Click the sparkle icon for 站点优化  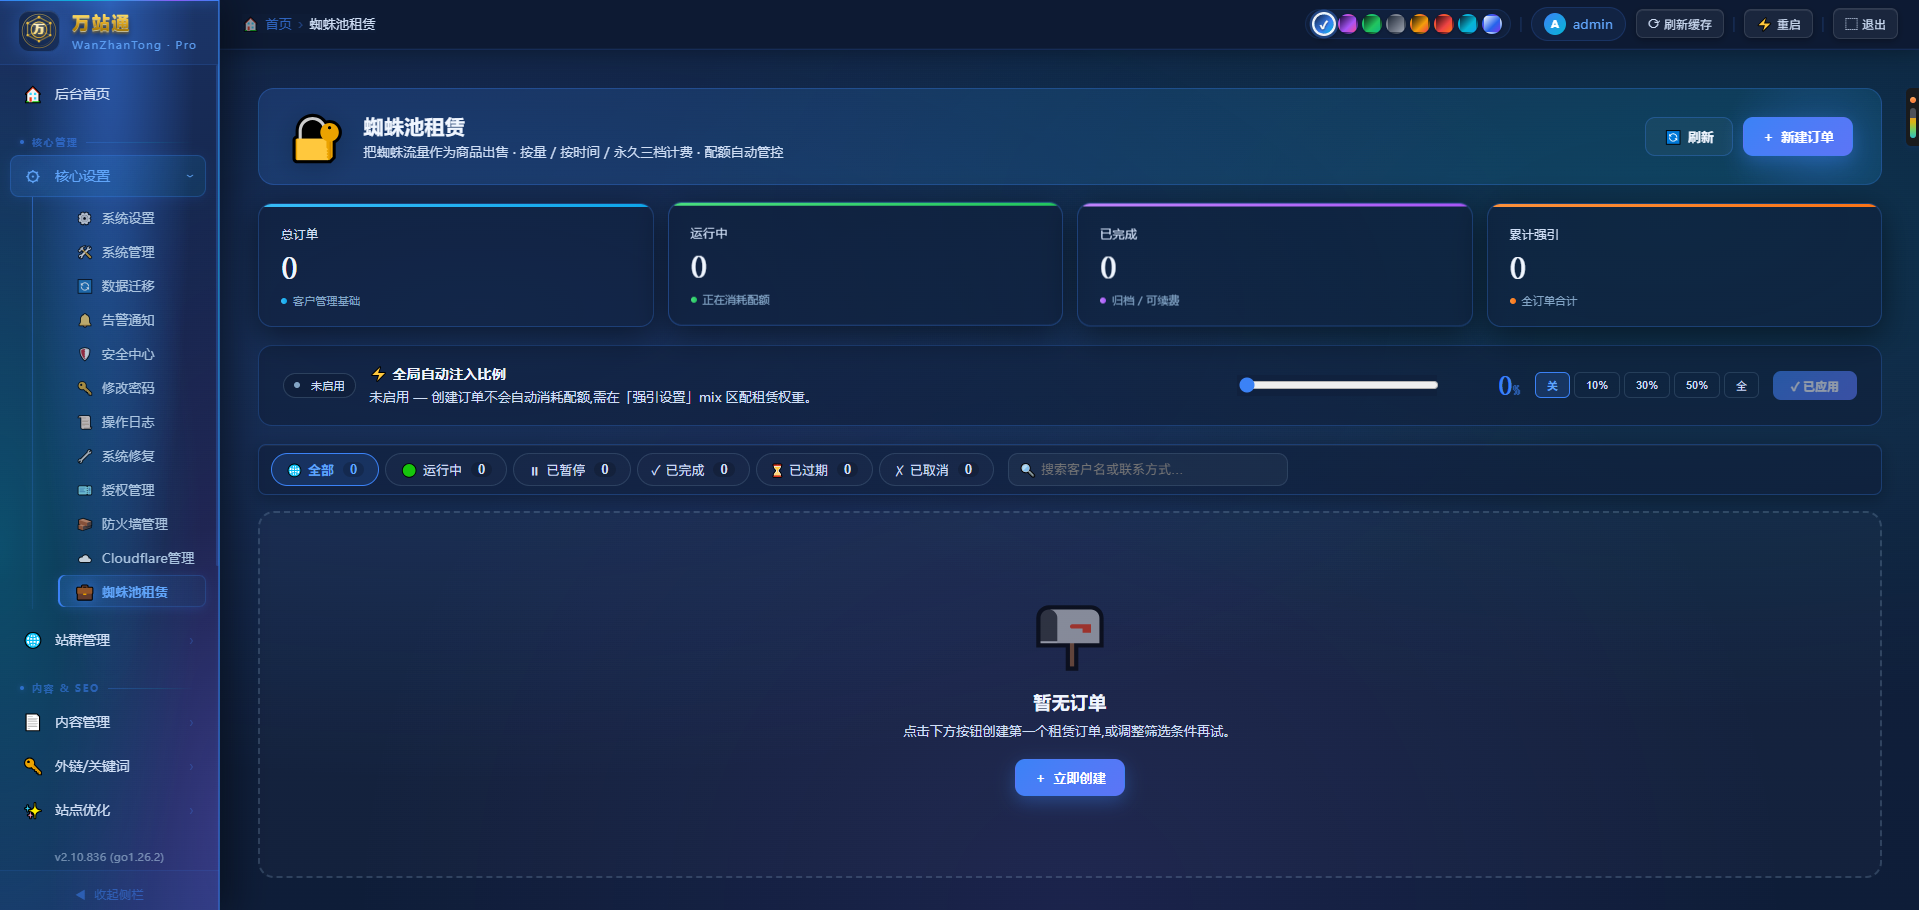(33, 810)
